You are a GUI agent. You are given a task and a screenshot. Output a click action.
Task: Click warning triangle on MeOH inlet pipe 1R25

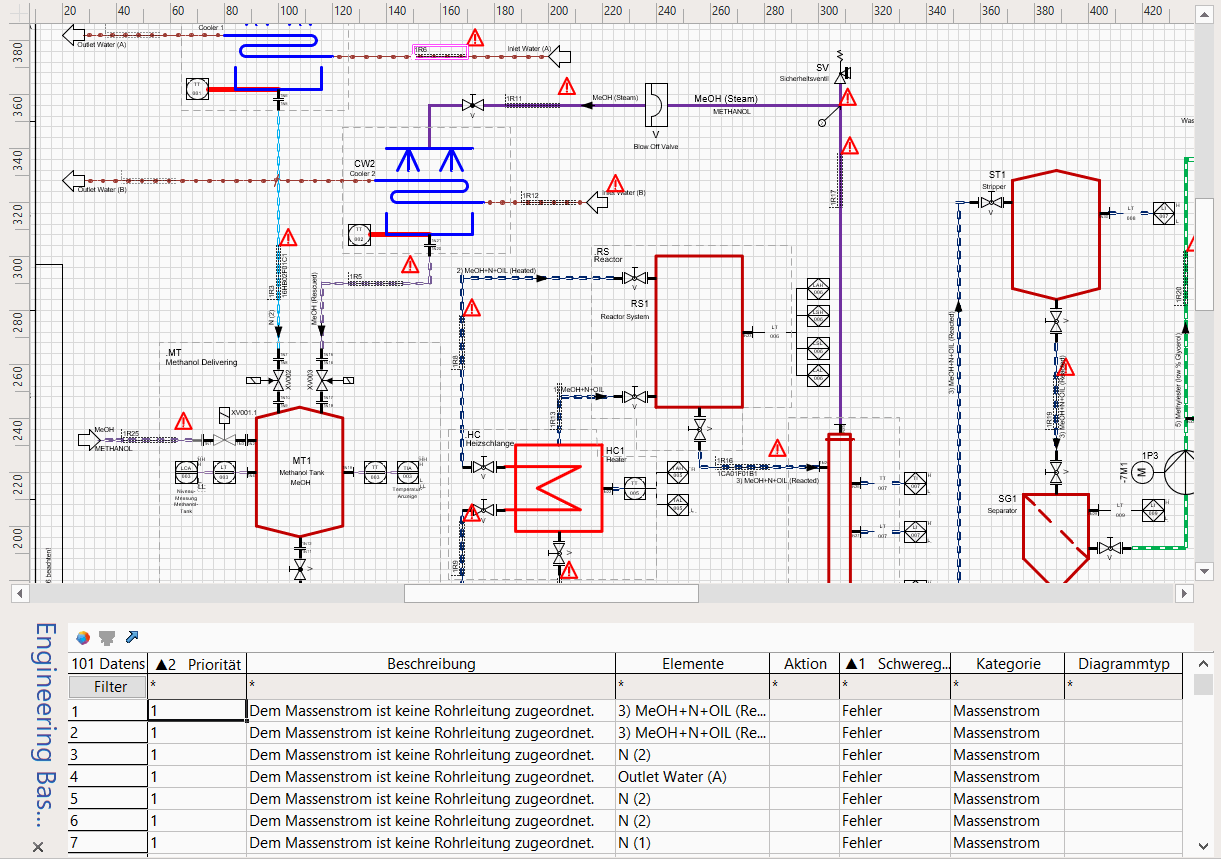[183, 421]
